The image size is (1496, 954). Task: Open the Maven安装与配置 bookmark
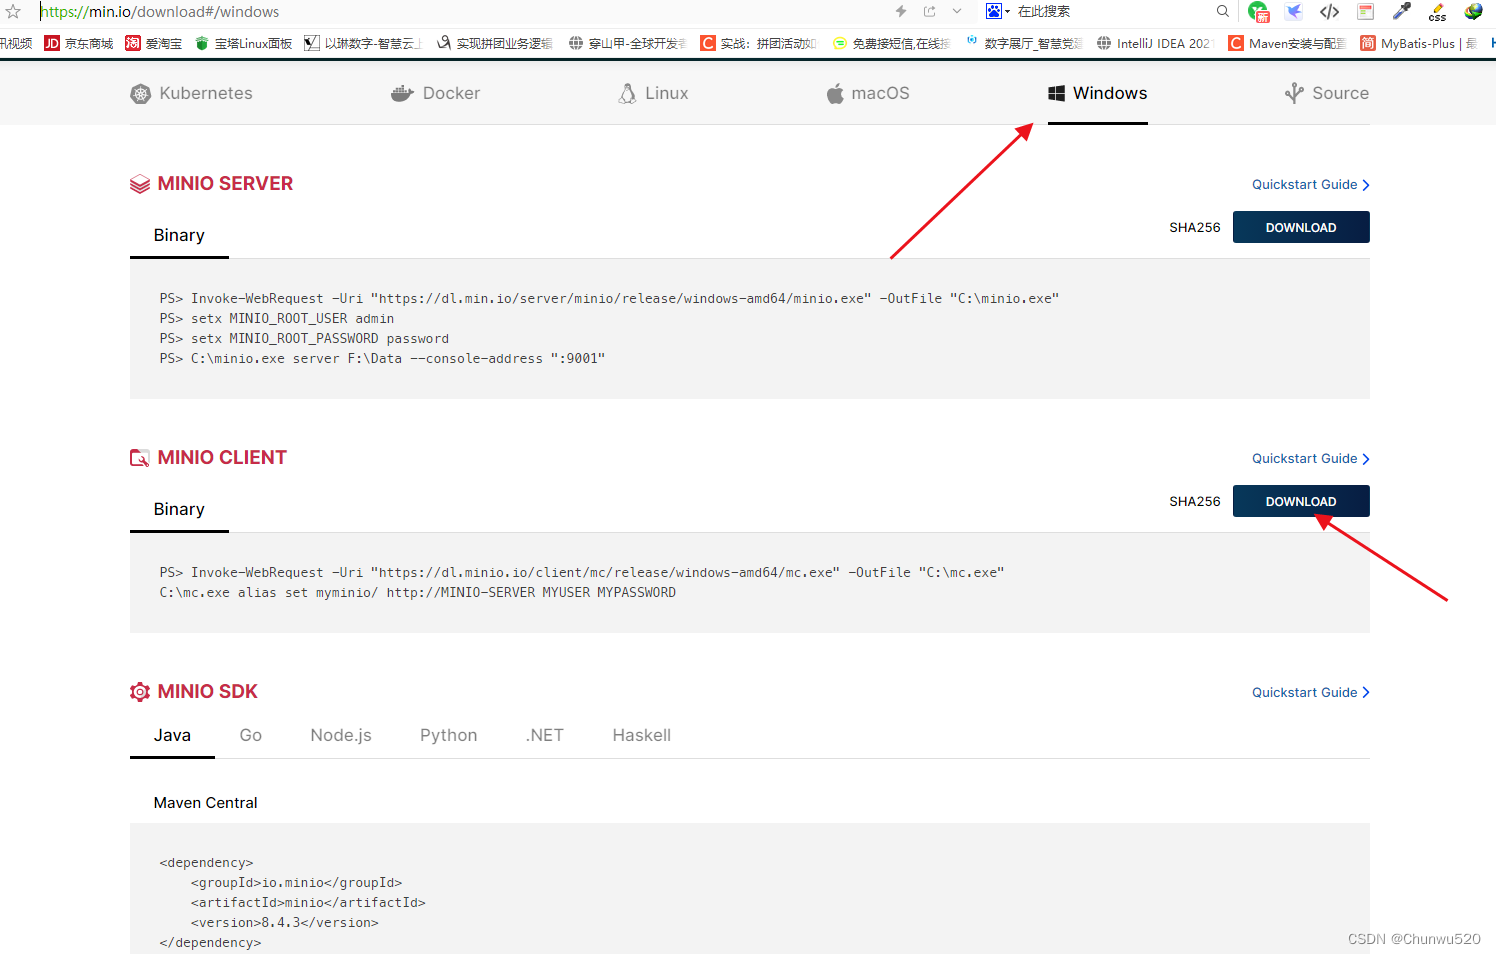click(x=1287, y=43)
